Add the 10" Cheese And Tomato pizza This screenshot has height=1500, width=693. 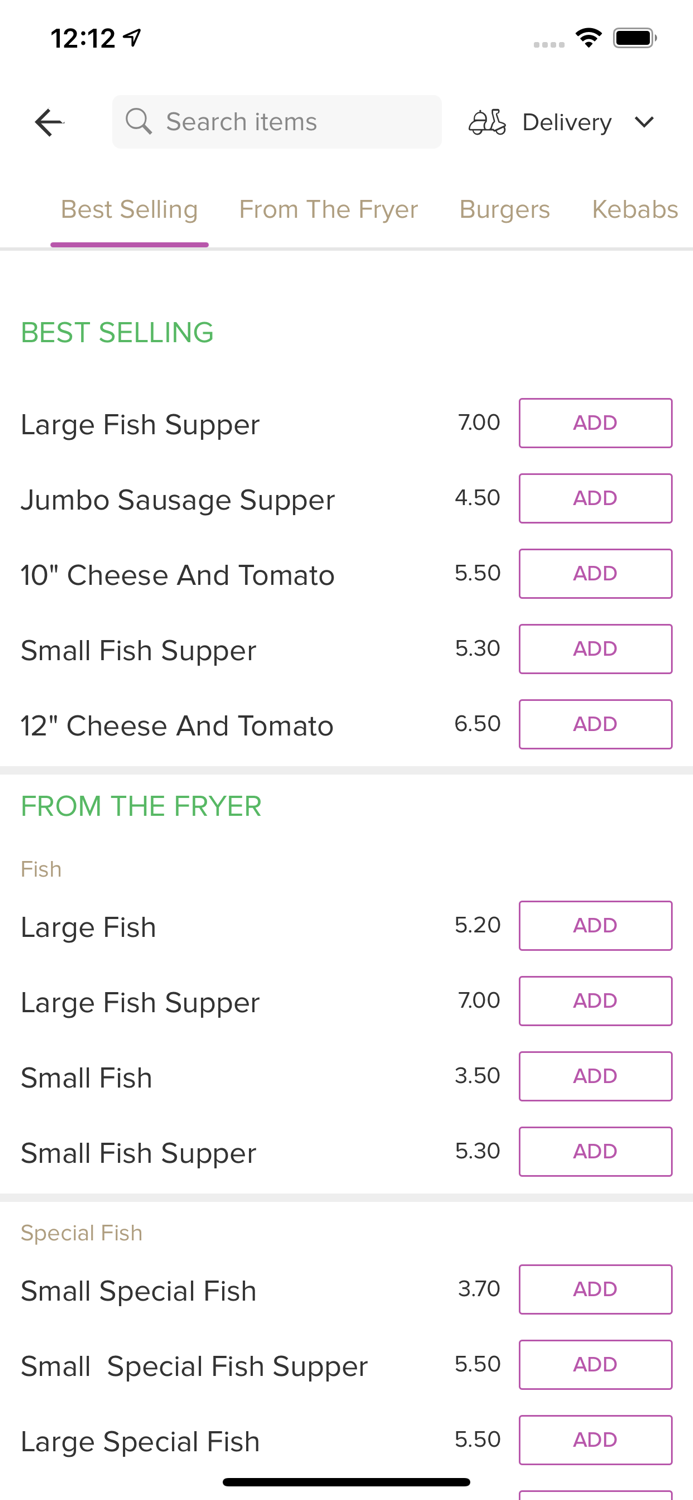click(x=595, y=573)
